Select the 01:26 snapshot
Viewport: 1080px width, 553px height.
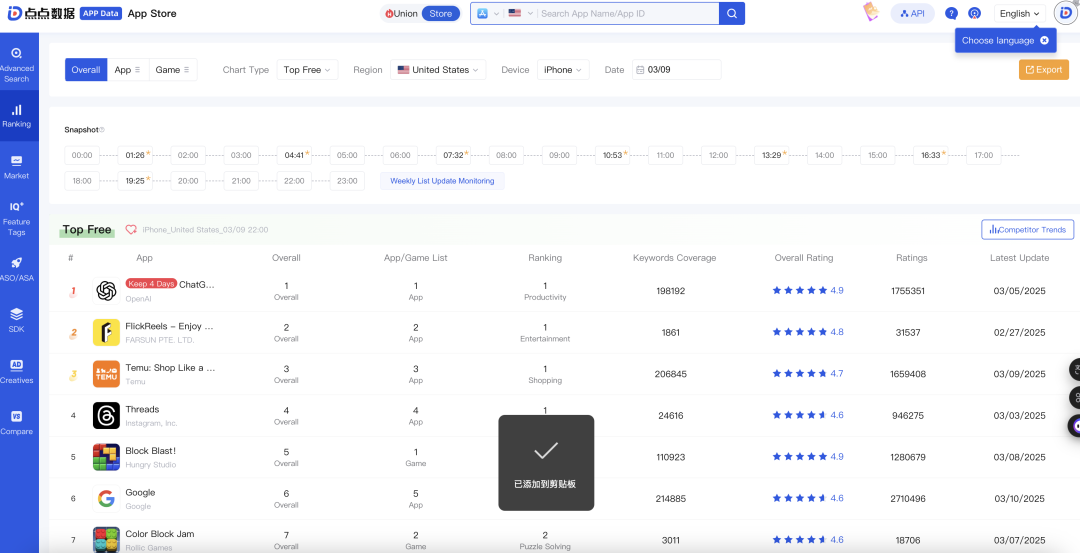click(135, 155)
